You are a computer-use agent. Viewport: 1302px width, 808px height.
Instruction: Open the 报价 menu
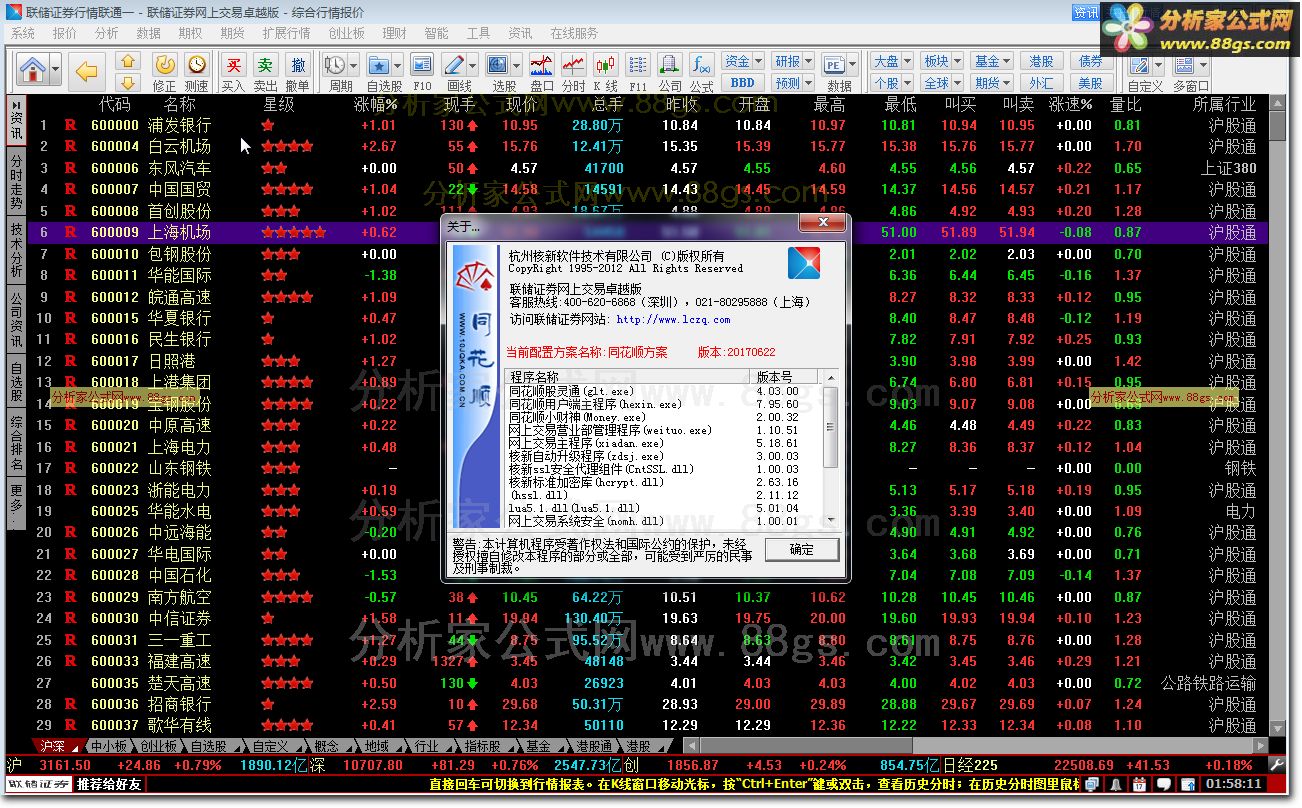tap(65, 33)
